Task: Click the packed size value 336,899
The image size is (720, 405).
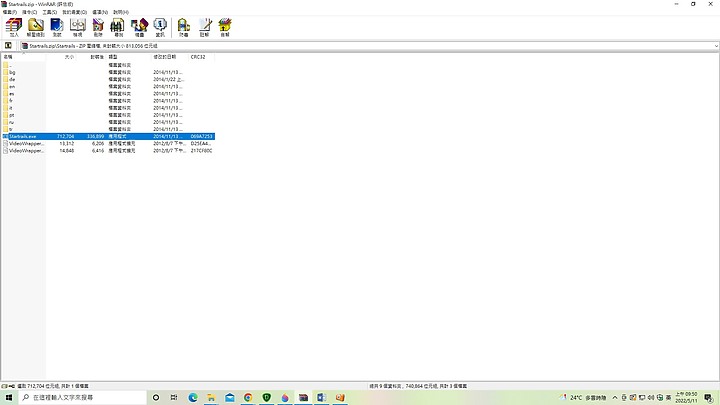Action: (x=96, y=136)
